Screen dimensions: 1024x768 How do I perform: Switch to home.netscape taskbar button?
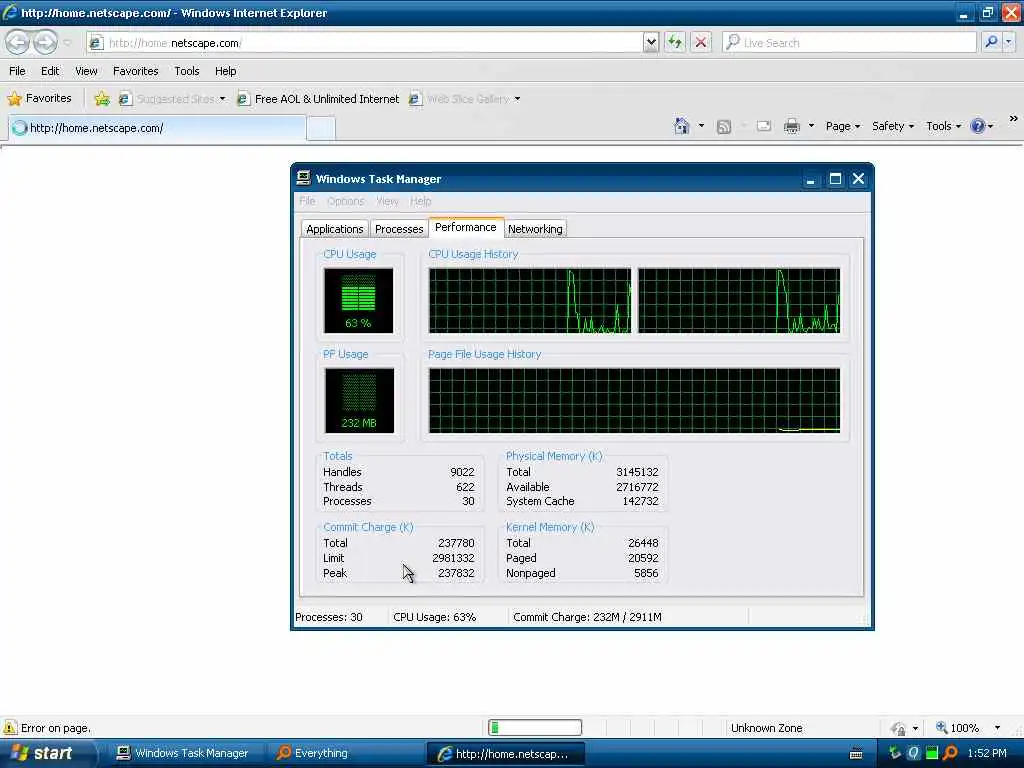pos(505,753)
